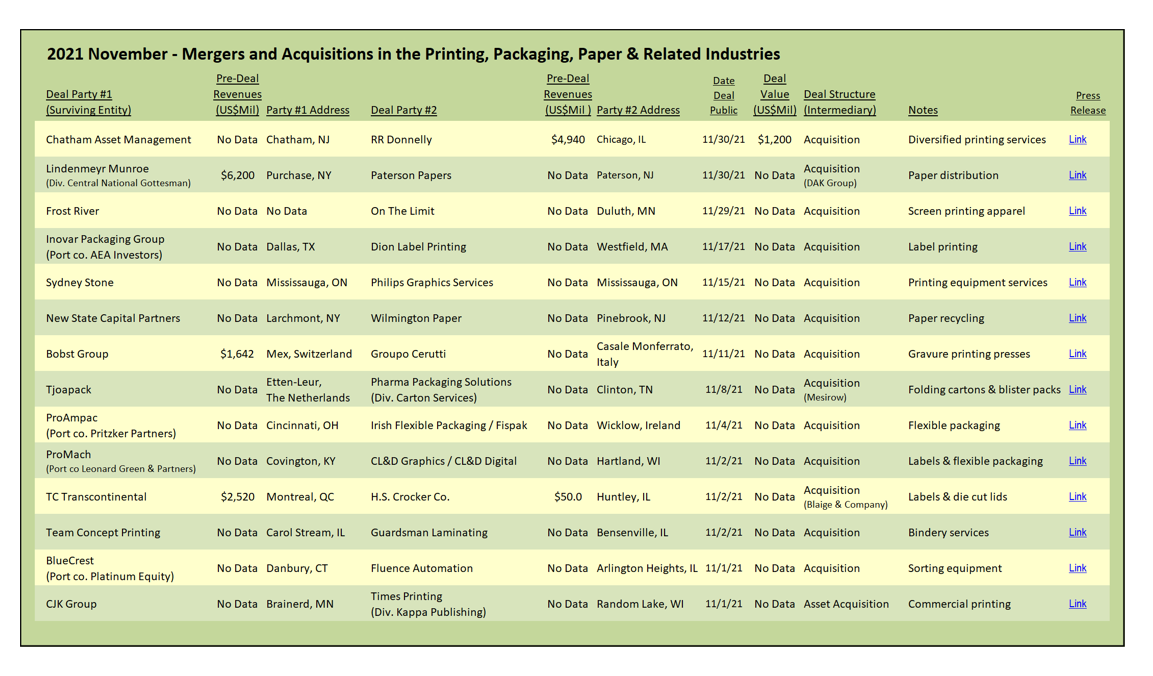Click the Party #1 Address column header

pyautogui.click(x=307, y=110)
